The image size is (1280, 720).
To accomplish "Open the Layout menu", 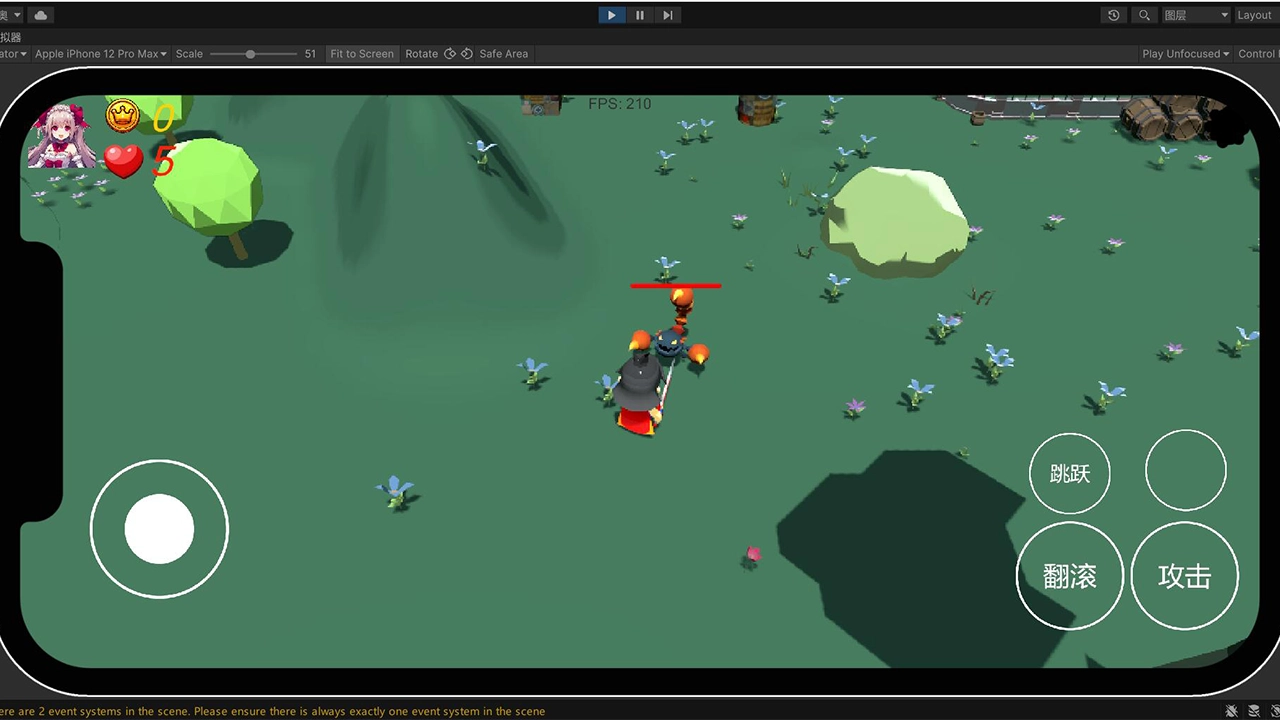I will pos(1254,15).
